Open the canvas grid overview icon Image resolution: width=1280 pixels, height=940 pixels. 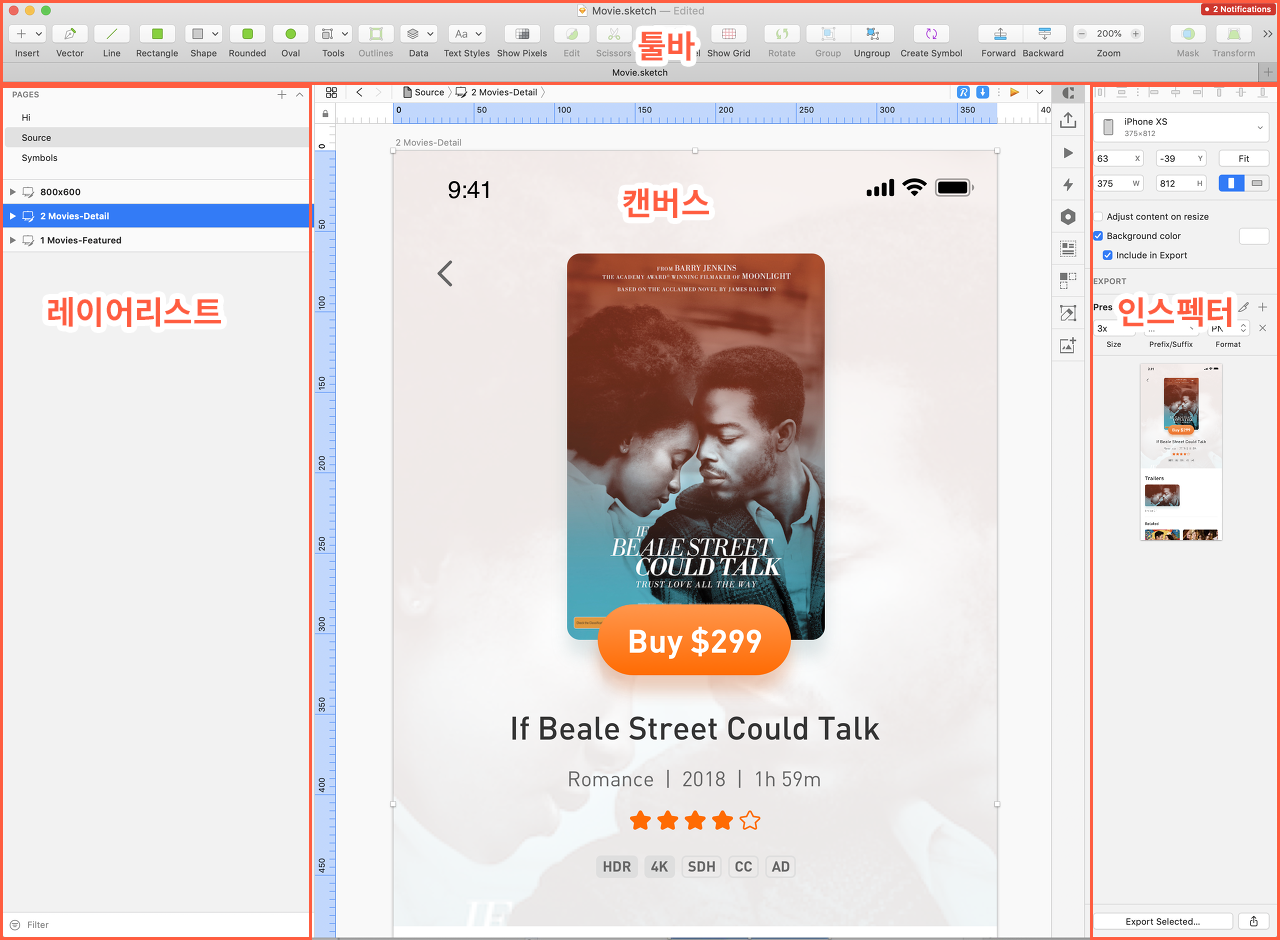pyautogui.click(x=331, y=92)
